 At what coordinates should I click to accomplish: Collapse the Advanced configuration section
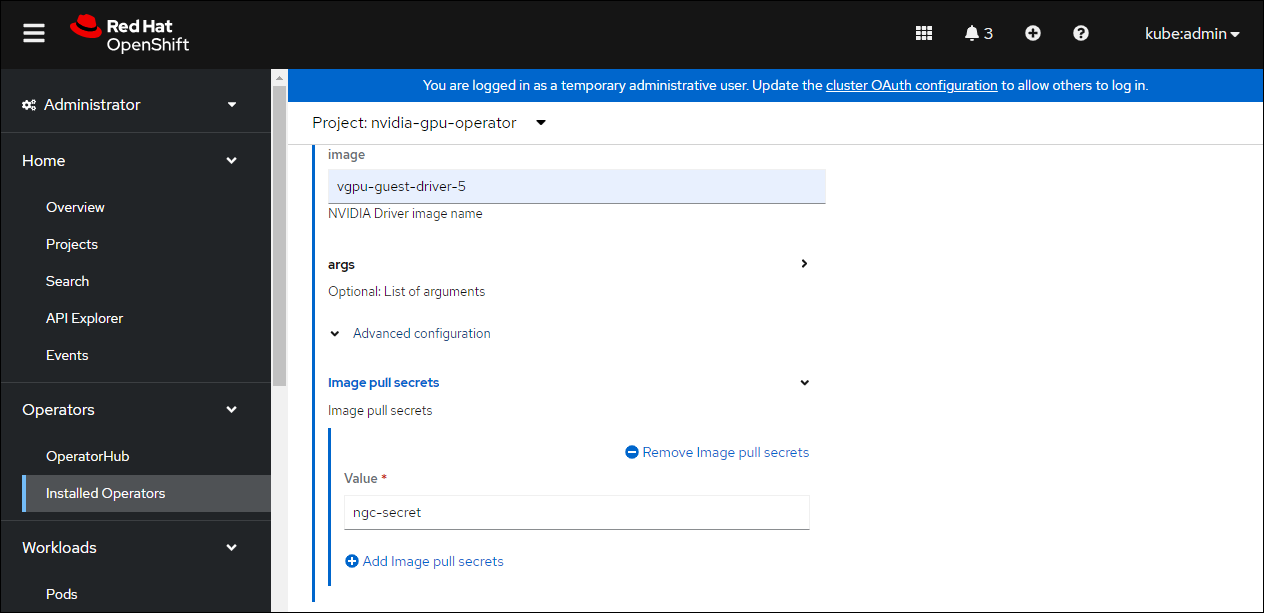(x=335, y=334)
